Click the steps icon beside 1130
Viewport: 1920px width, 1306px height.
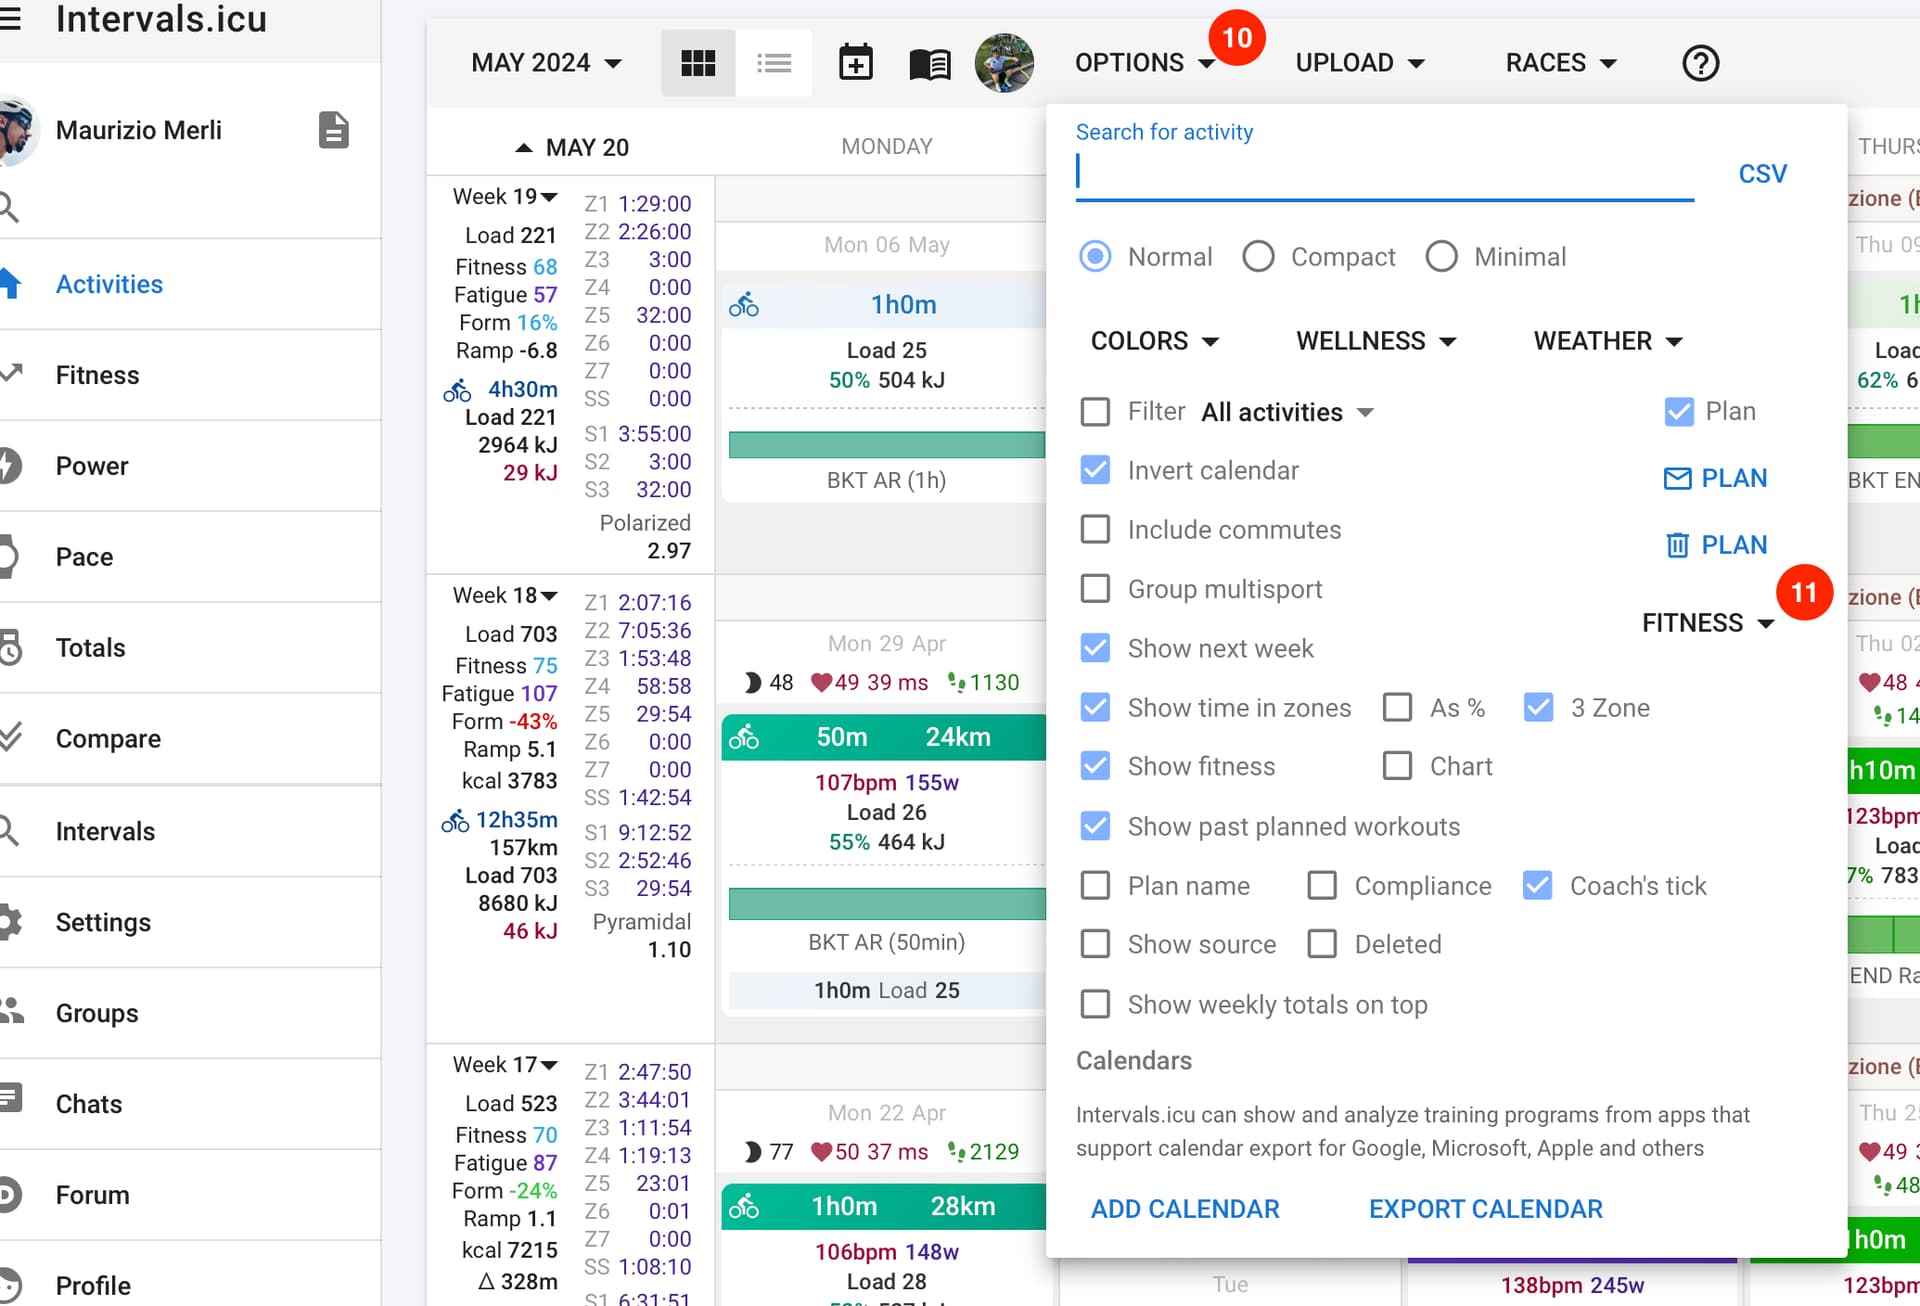coord(957,683)
